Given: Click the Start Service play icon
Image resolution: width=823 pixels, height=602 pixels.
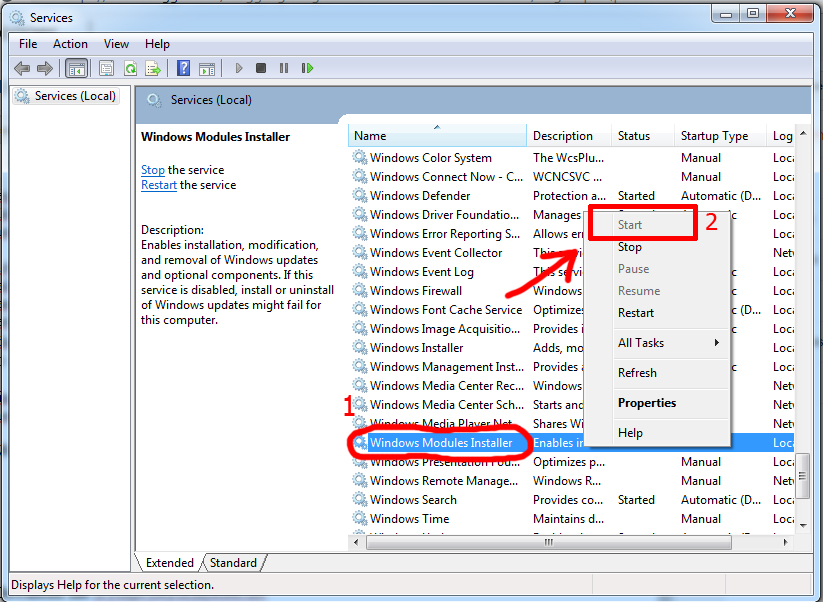Looking at the screenshot, I should coord(239,68).
